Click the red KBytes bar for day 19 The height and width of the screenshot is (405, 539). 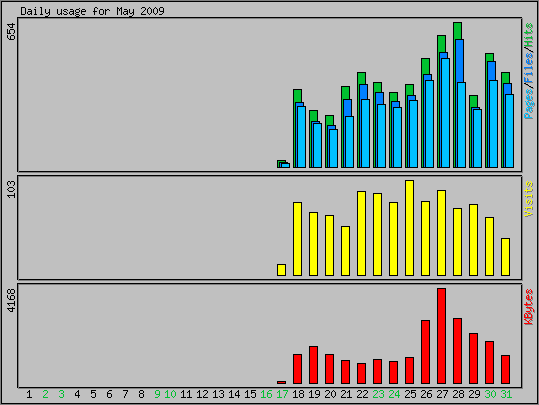314,365
